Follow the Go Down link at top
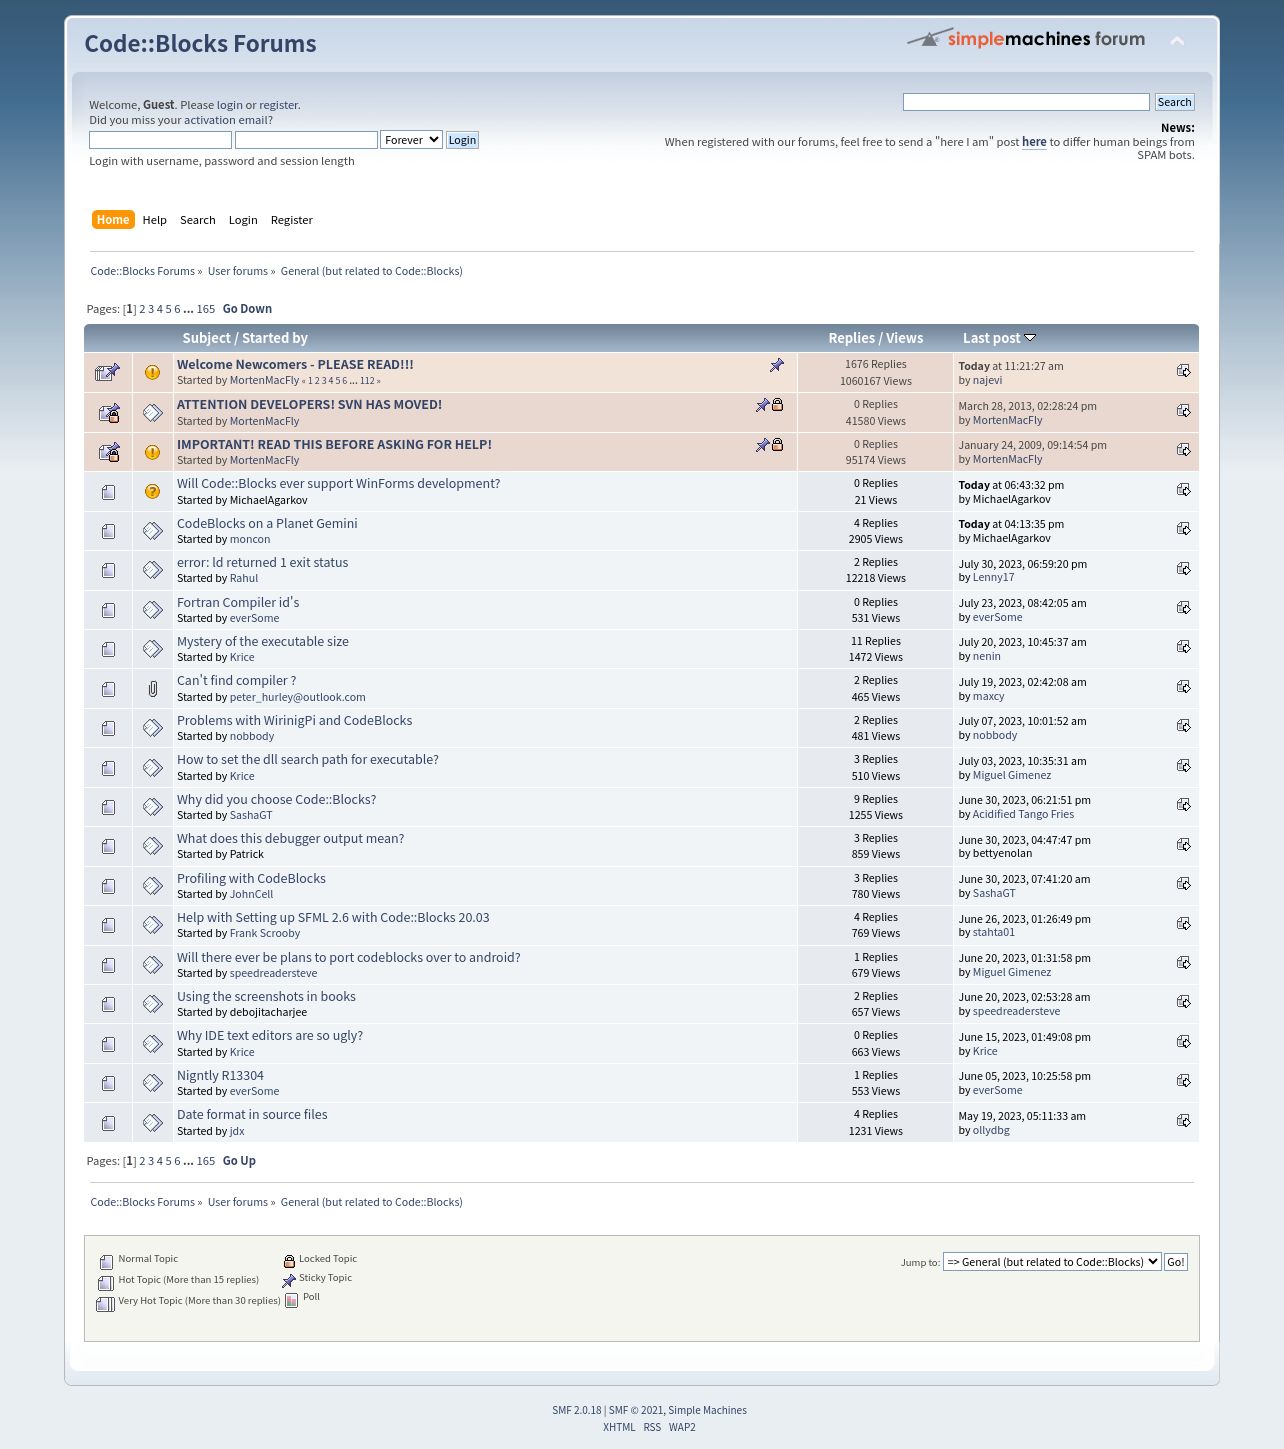The width and height of the screenshot is (1284, 1449). click(247, 309)
